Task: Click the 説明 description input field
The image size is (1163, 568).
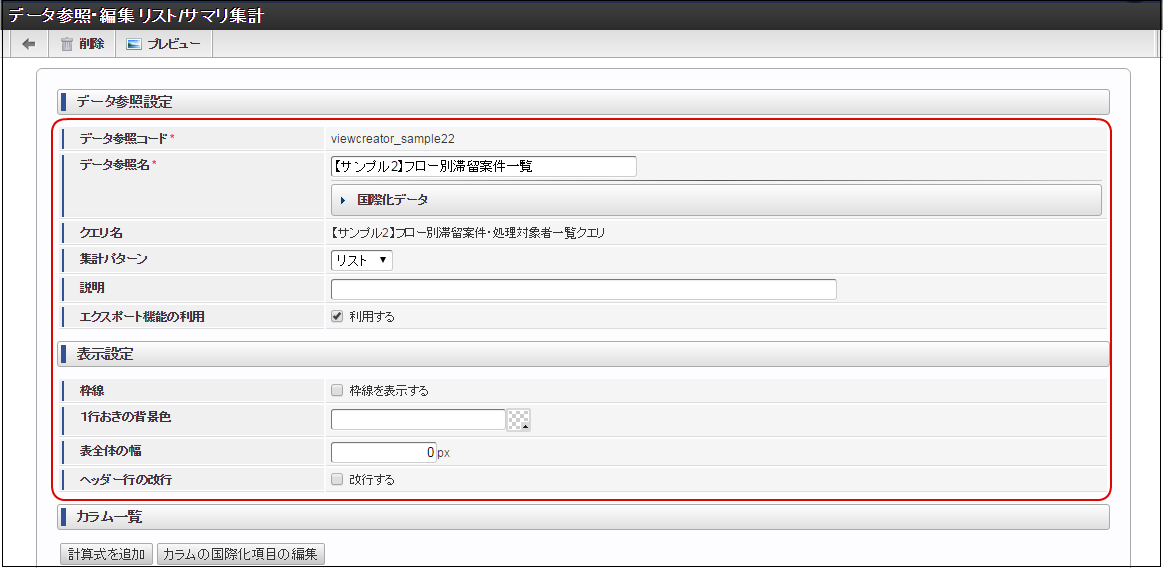Action: pos(584,289)
